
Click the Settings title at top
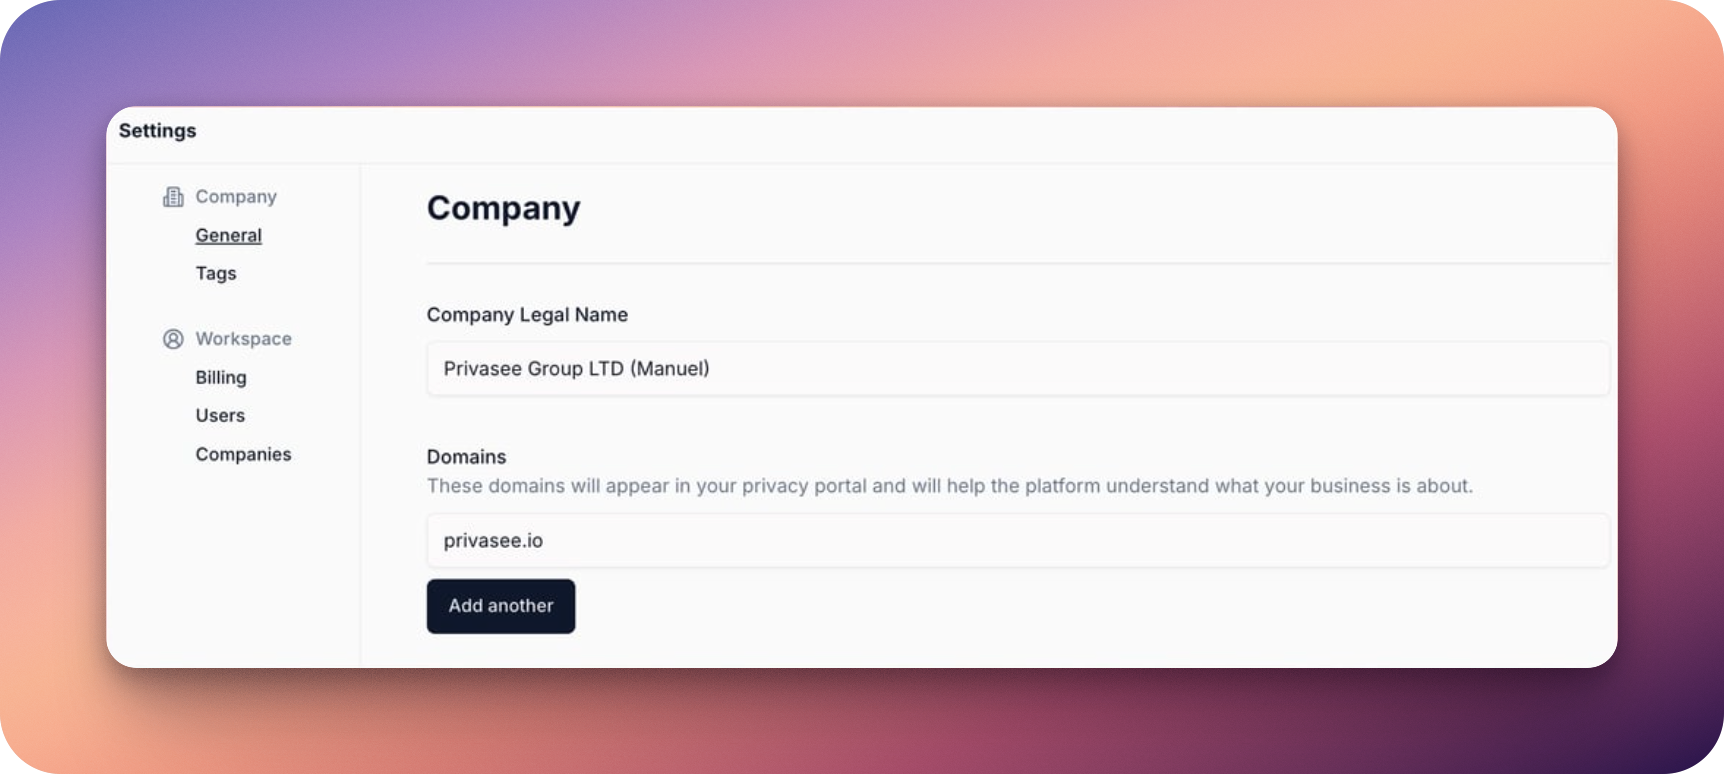pyautogui.click(x=158, y=131)
